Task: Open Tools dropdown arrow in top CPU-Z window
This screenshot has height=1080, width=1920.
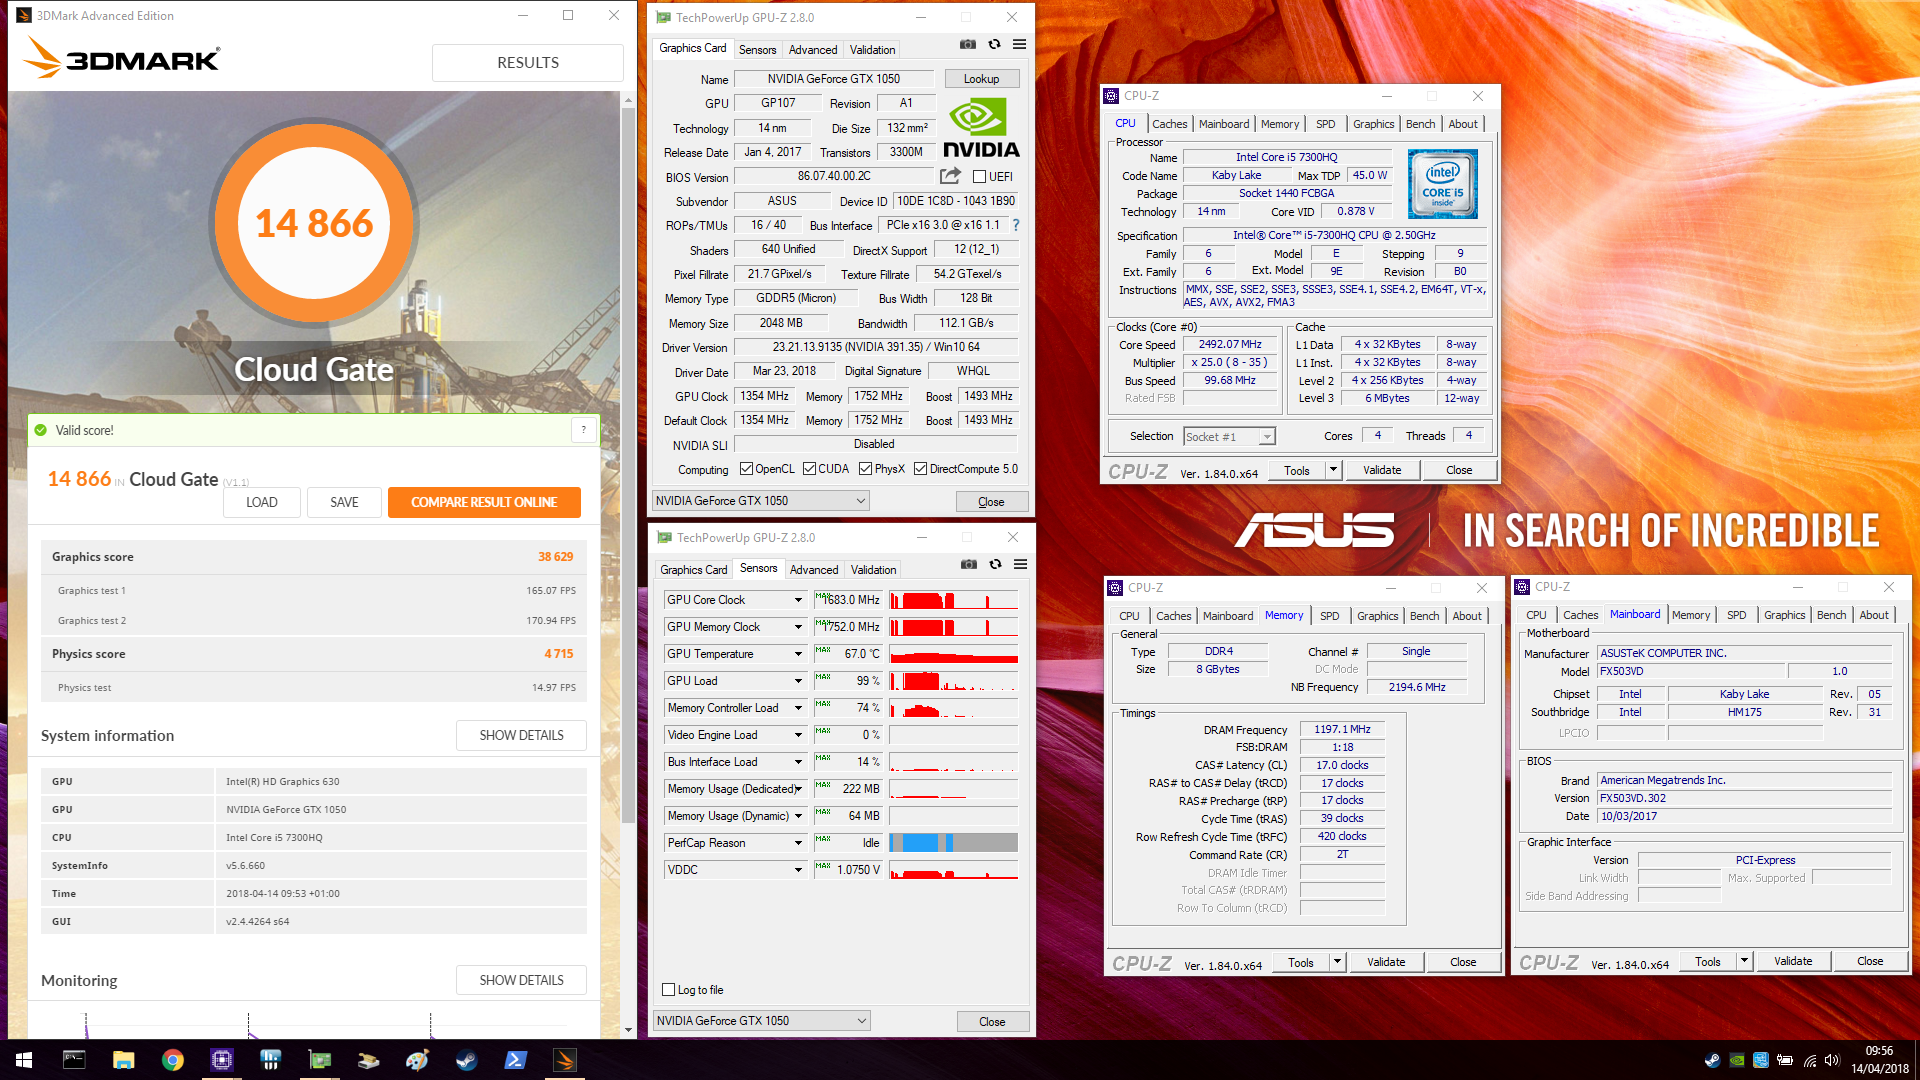Action: (1333, 470)
